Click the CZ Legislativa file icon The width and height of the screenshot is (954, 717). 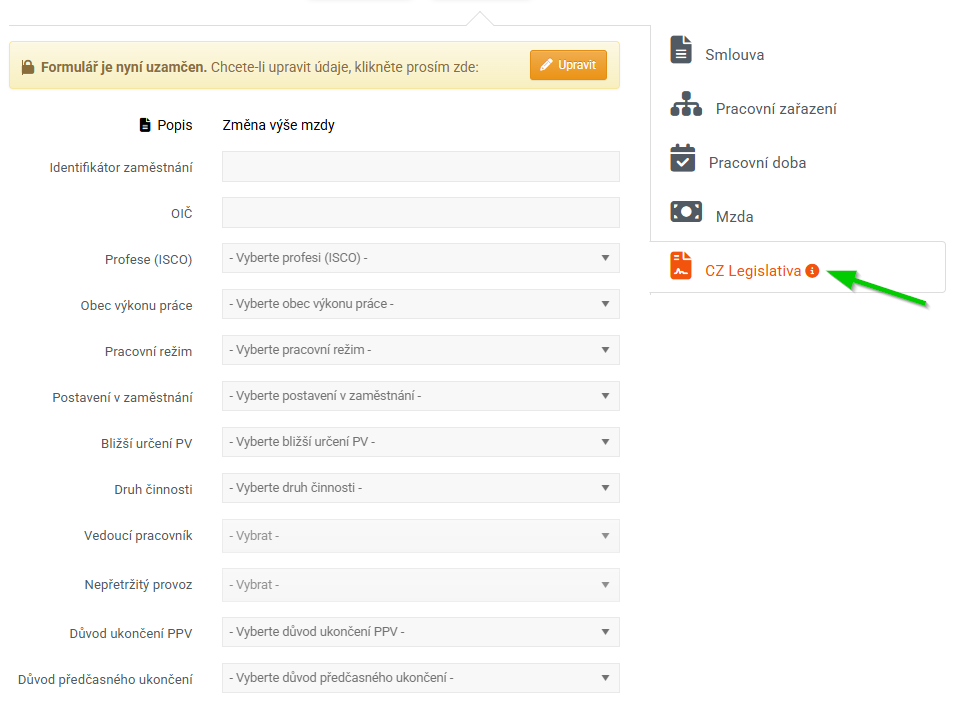681,266
